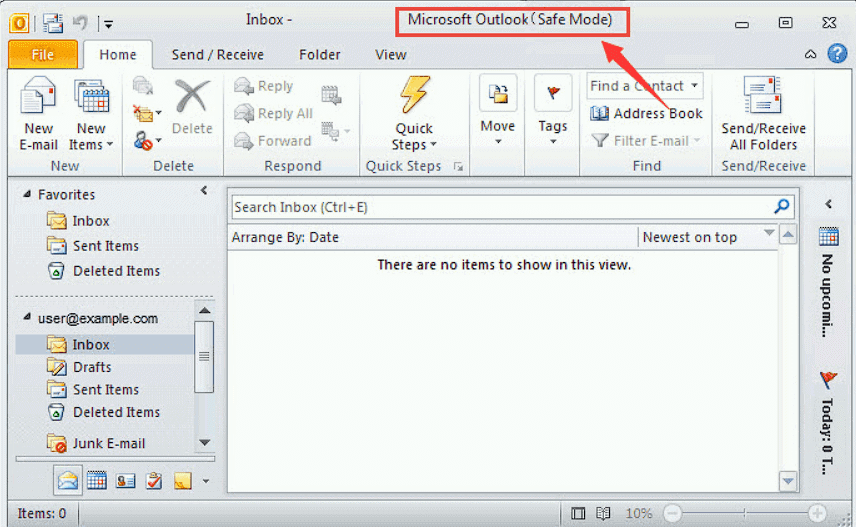Image resolution: width=856 pixels, height=527 pixels.
Task: Click the Find a Contact box
Action: [x=644, y=86]
